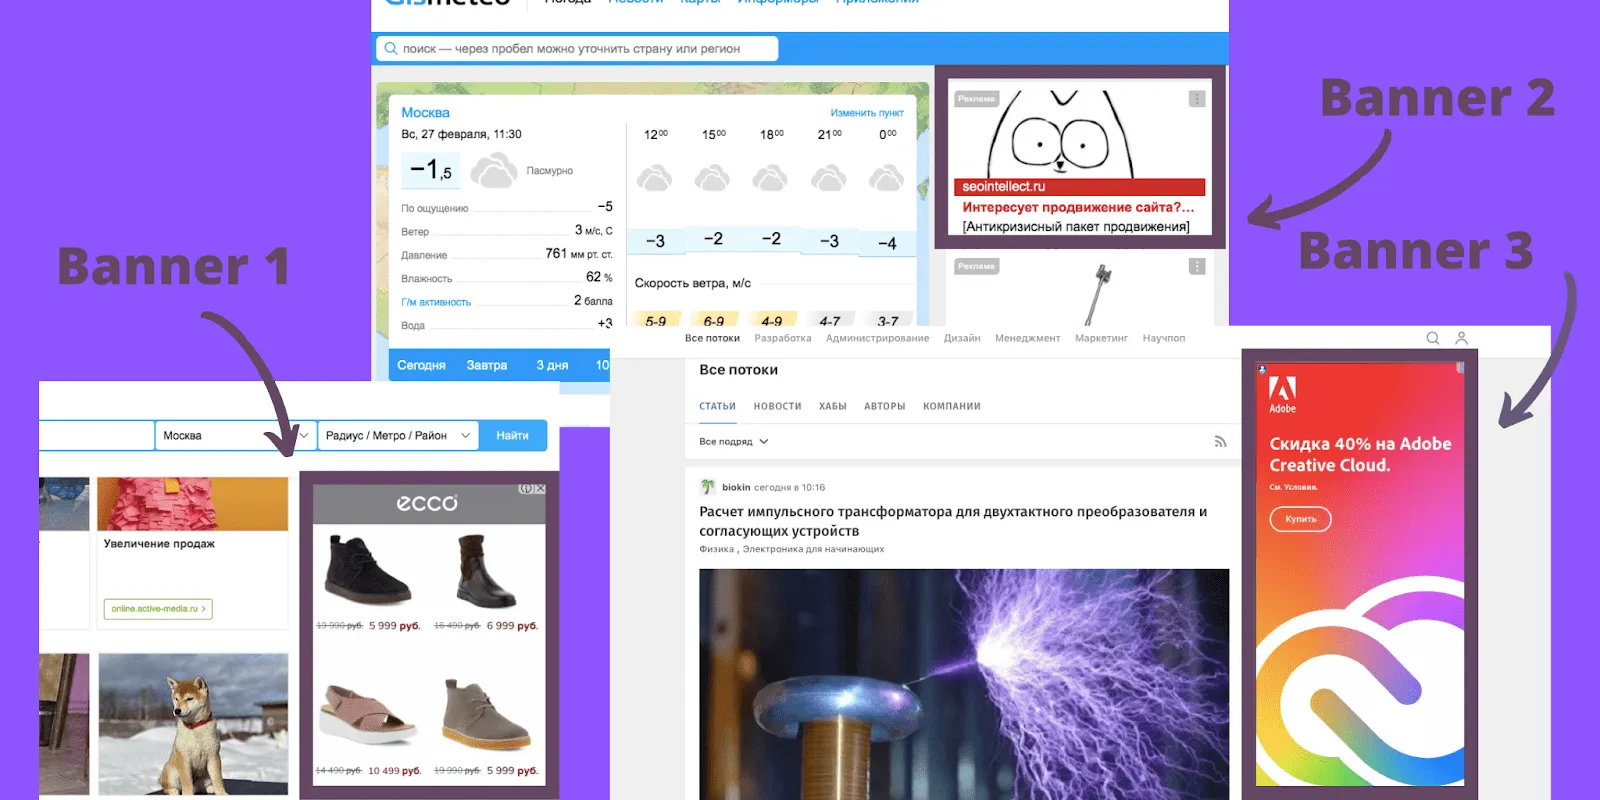Open the Tesla coil article image
Viewport: 1600px width, 800px height.
pos(964,684)
